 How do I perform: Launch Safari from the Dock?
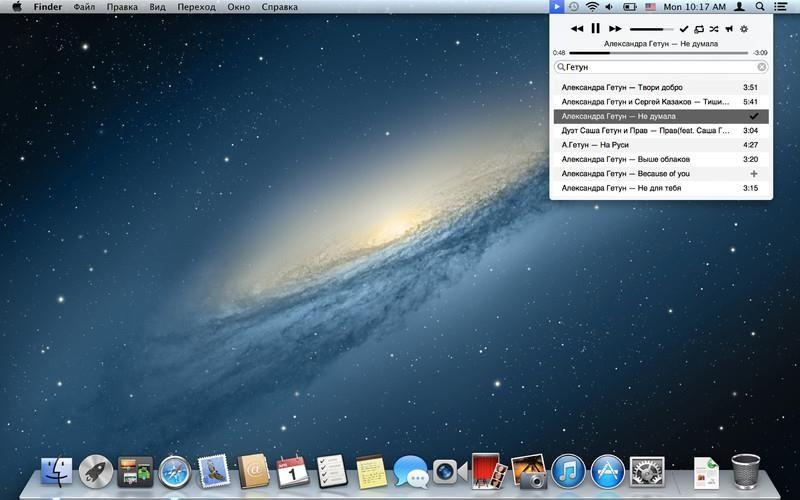(174, 472)
